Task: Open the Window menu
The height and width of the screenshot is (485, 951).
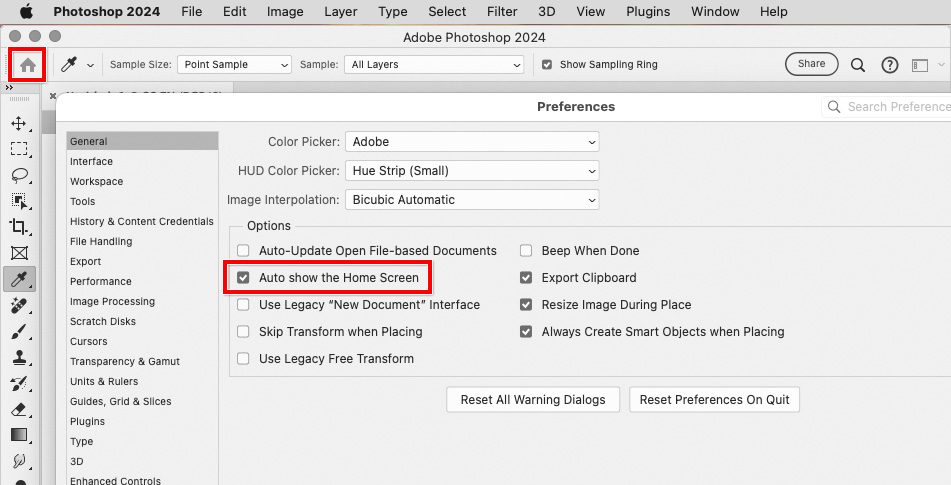Action: tap(715, 12)
